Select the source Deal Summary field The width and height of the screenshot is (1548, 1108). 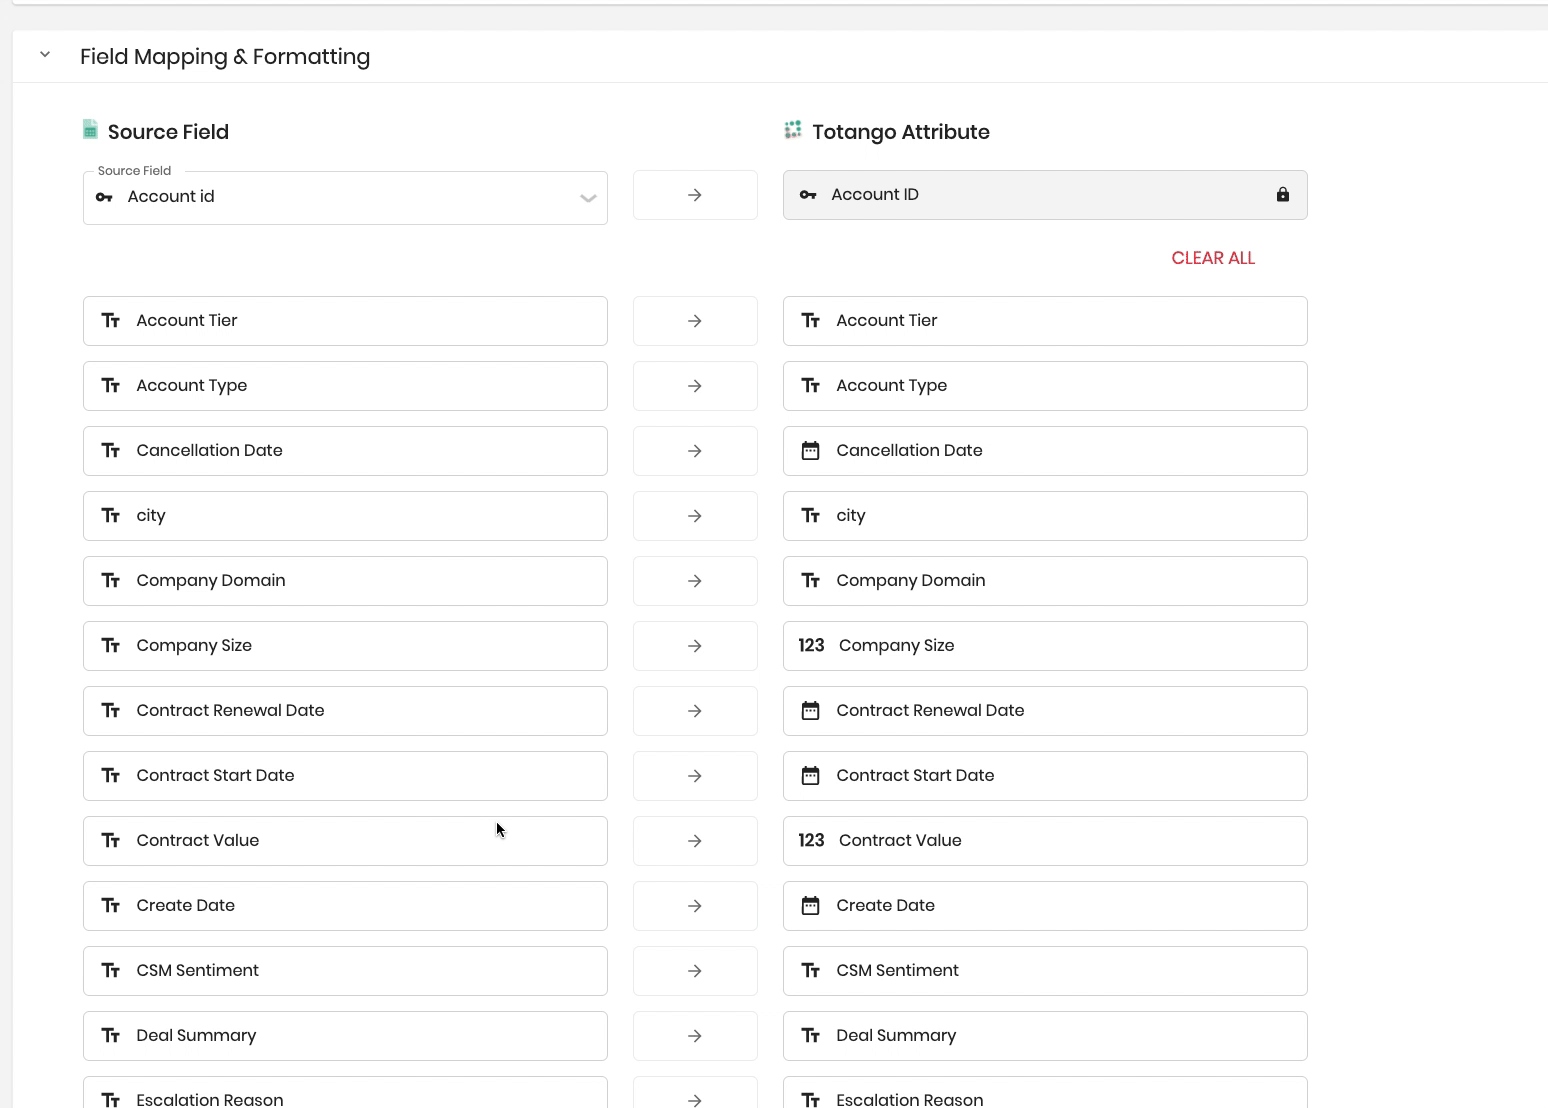point(345,1036)
